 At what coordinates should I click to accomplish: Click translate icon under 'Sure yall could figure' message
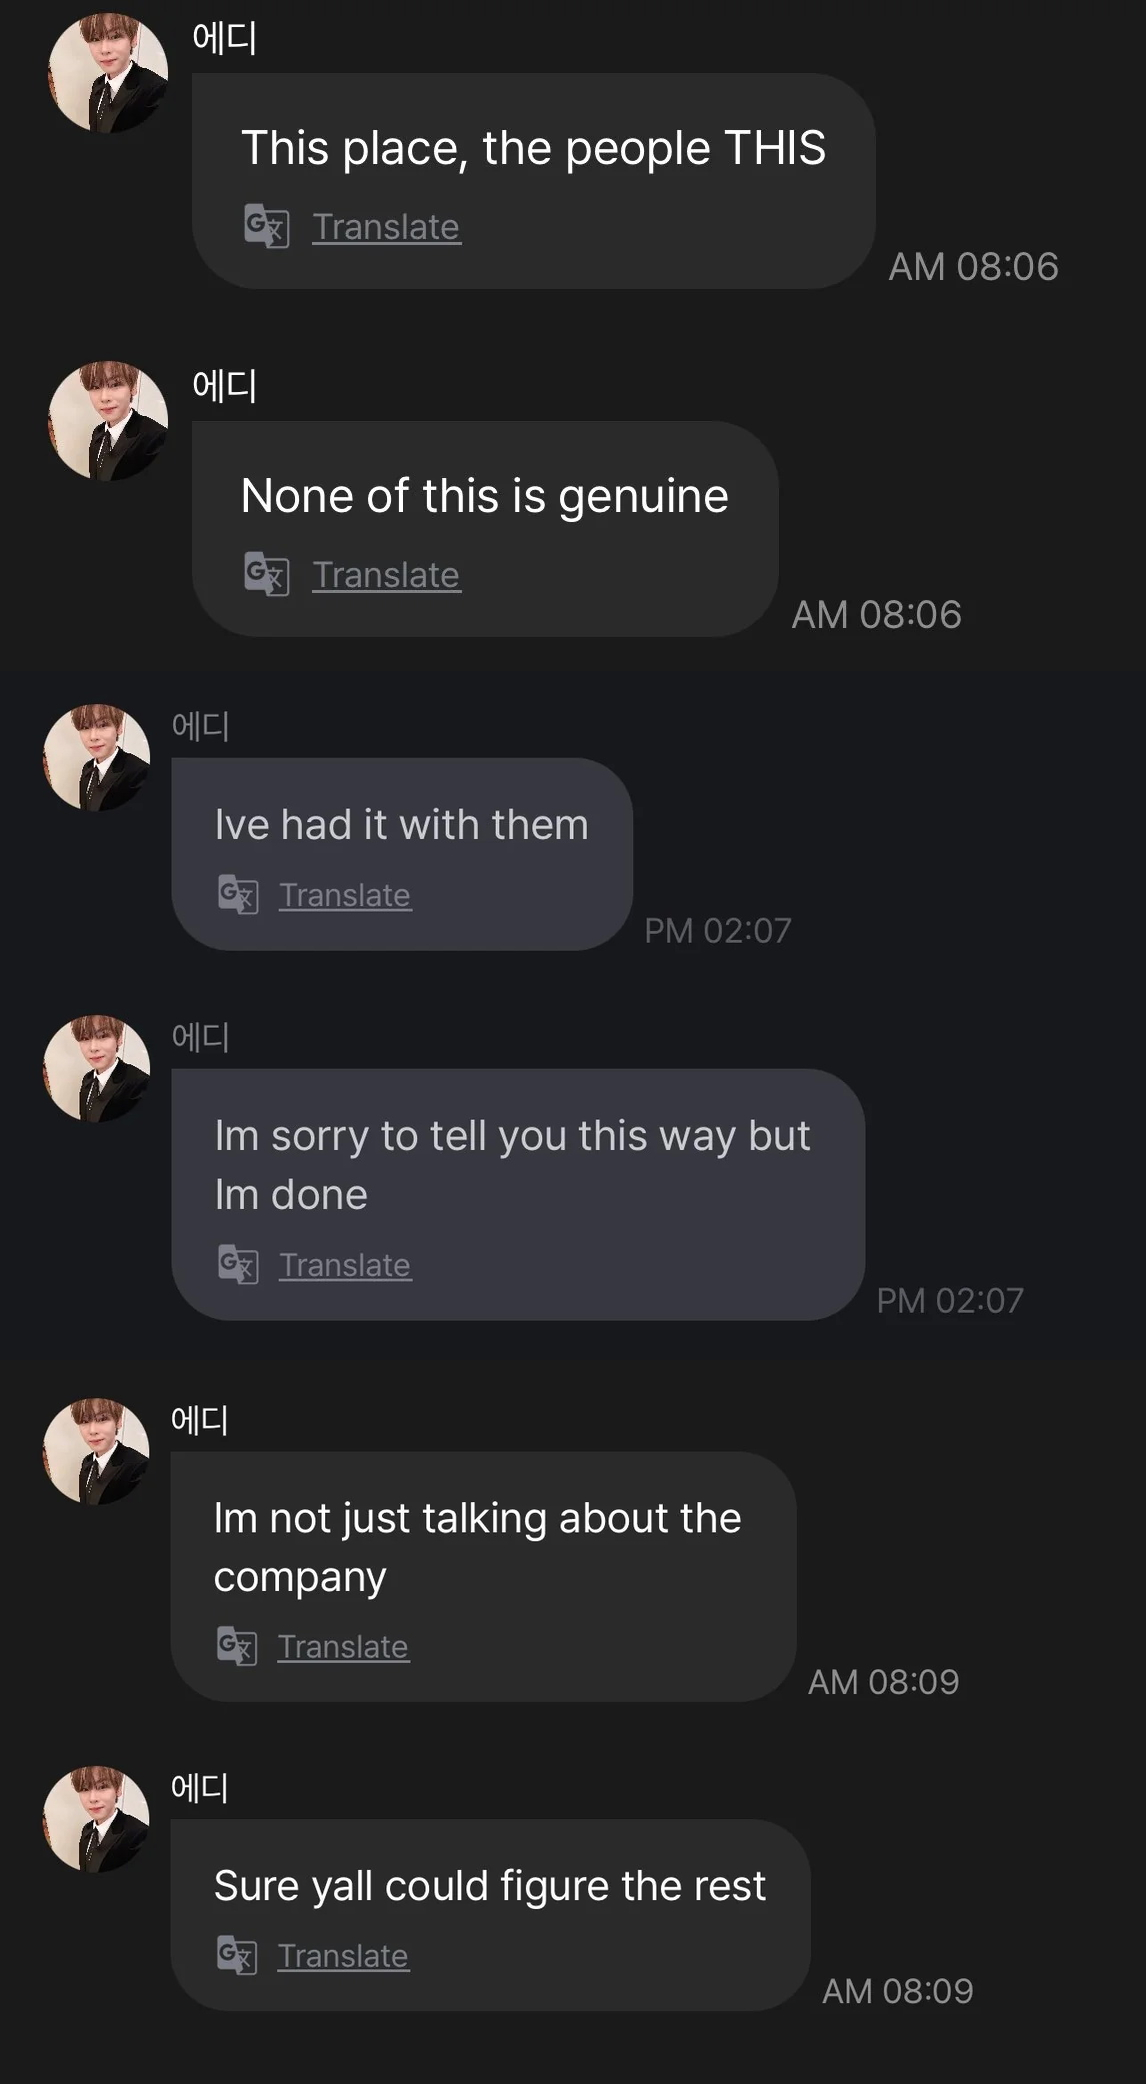pyautogui.click(x=237, y=1955)
